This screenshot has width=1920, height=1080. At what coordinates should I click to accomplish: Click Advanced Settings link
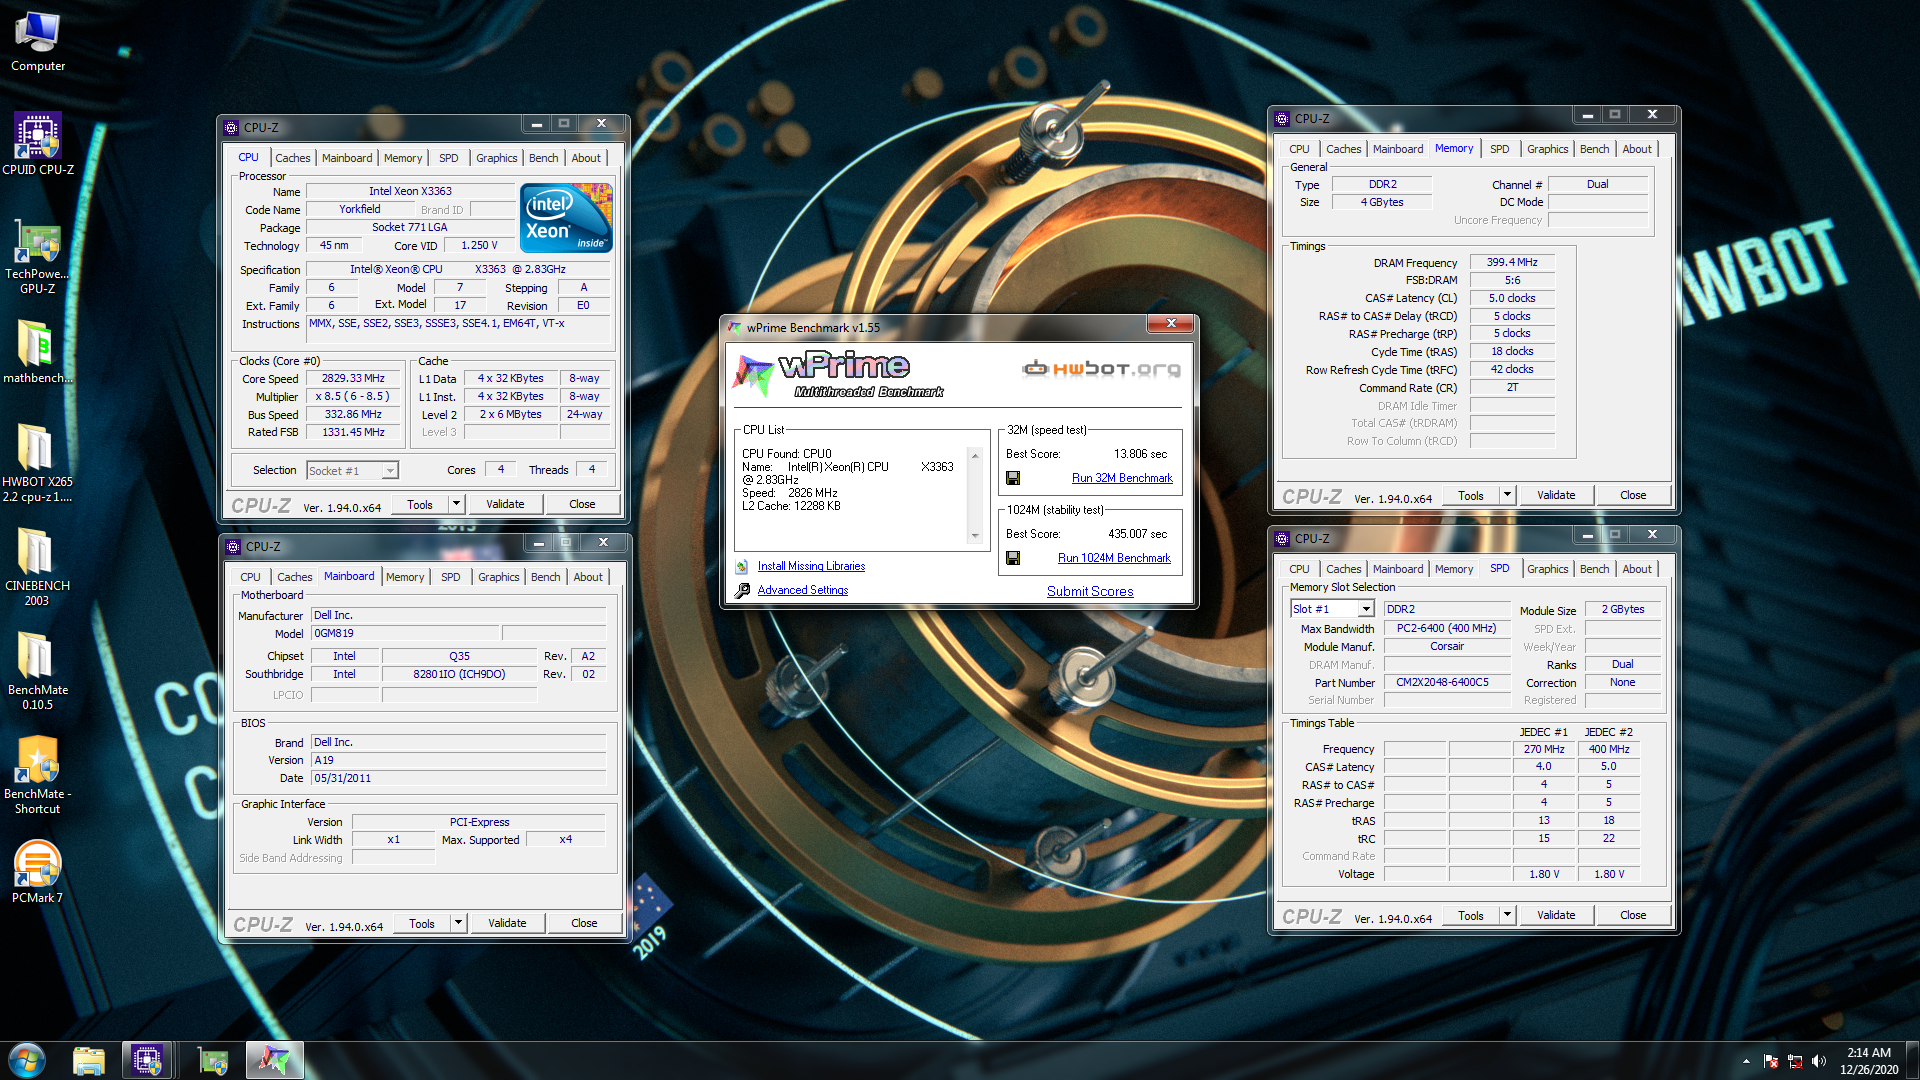802,590
